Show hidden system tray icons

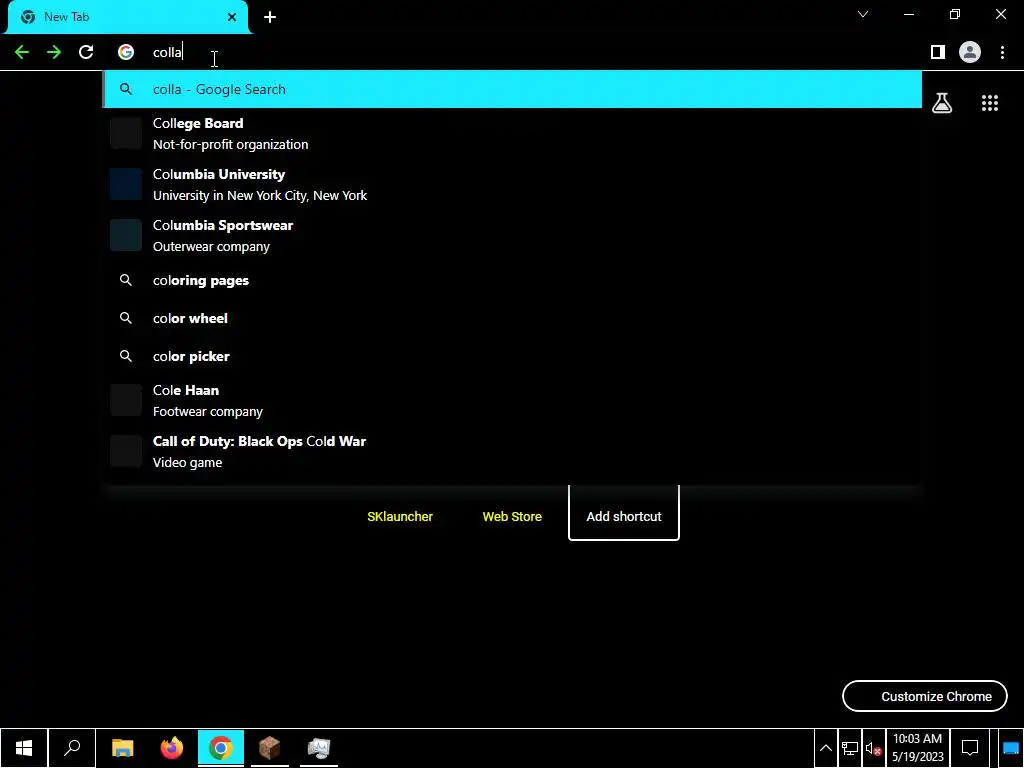[x=825, y=748]
